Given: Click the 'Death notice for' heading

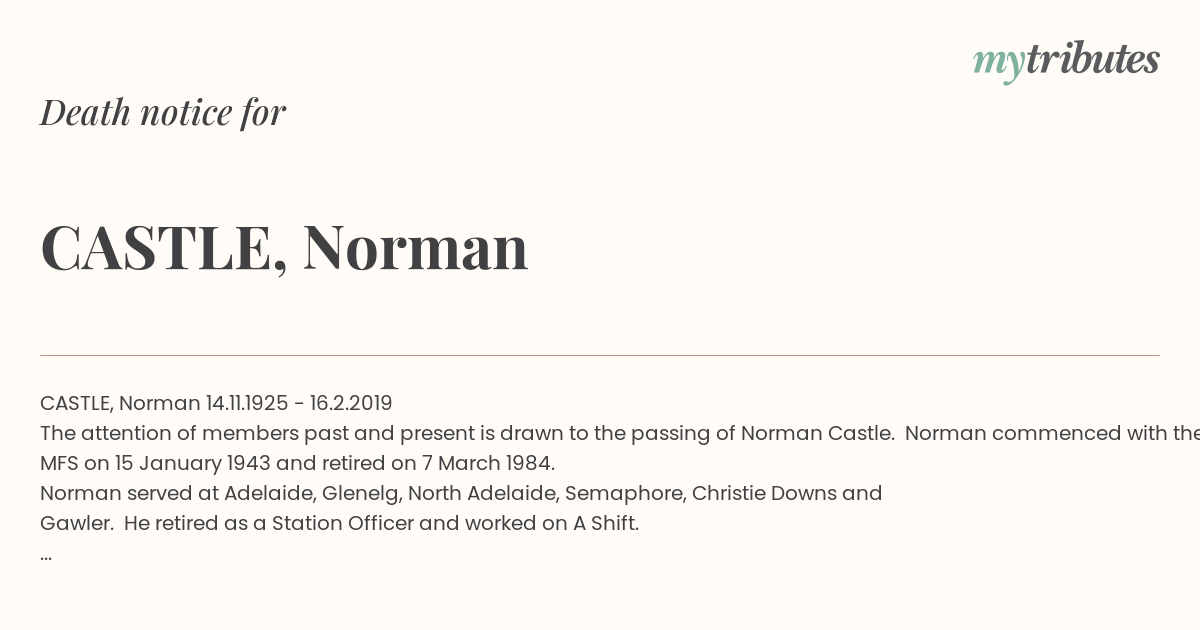Looking at the screenshot, I should [x=163, y=113].
